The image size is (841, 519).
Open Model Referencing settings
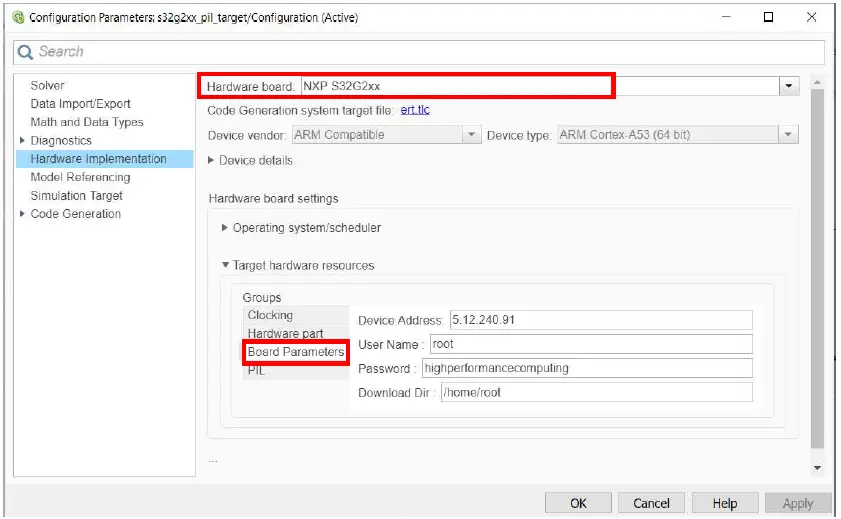click(x=80, y=177)
